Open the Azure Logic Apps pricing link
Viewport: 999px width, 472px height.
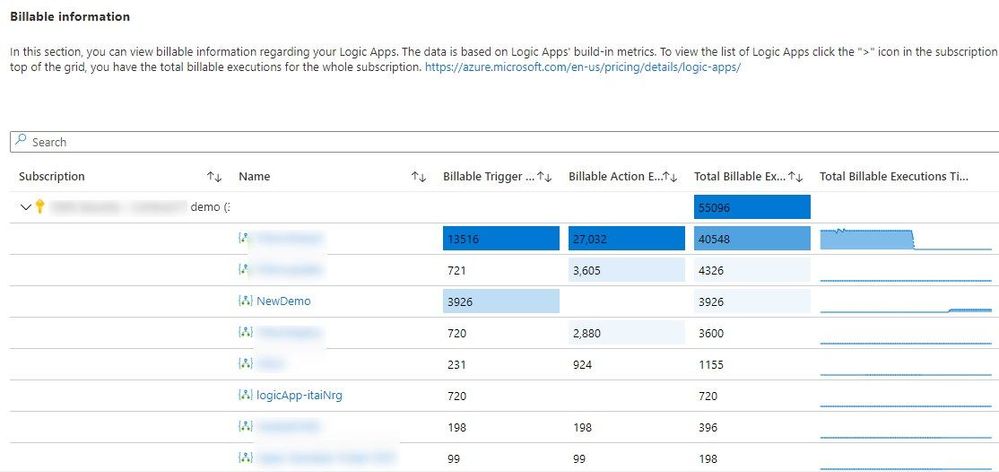click(582, 67)
